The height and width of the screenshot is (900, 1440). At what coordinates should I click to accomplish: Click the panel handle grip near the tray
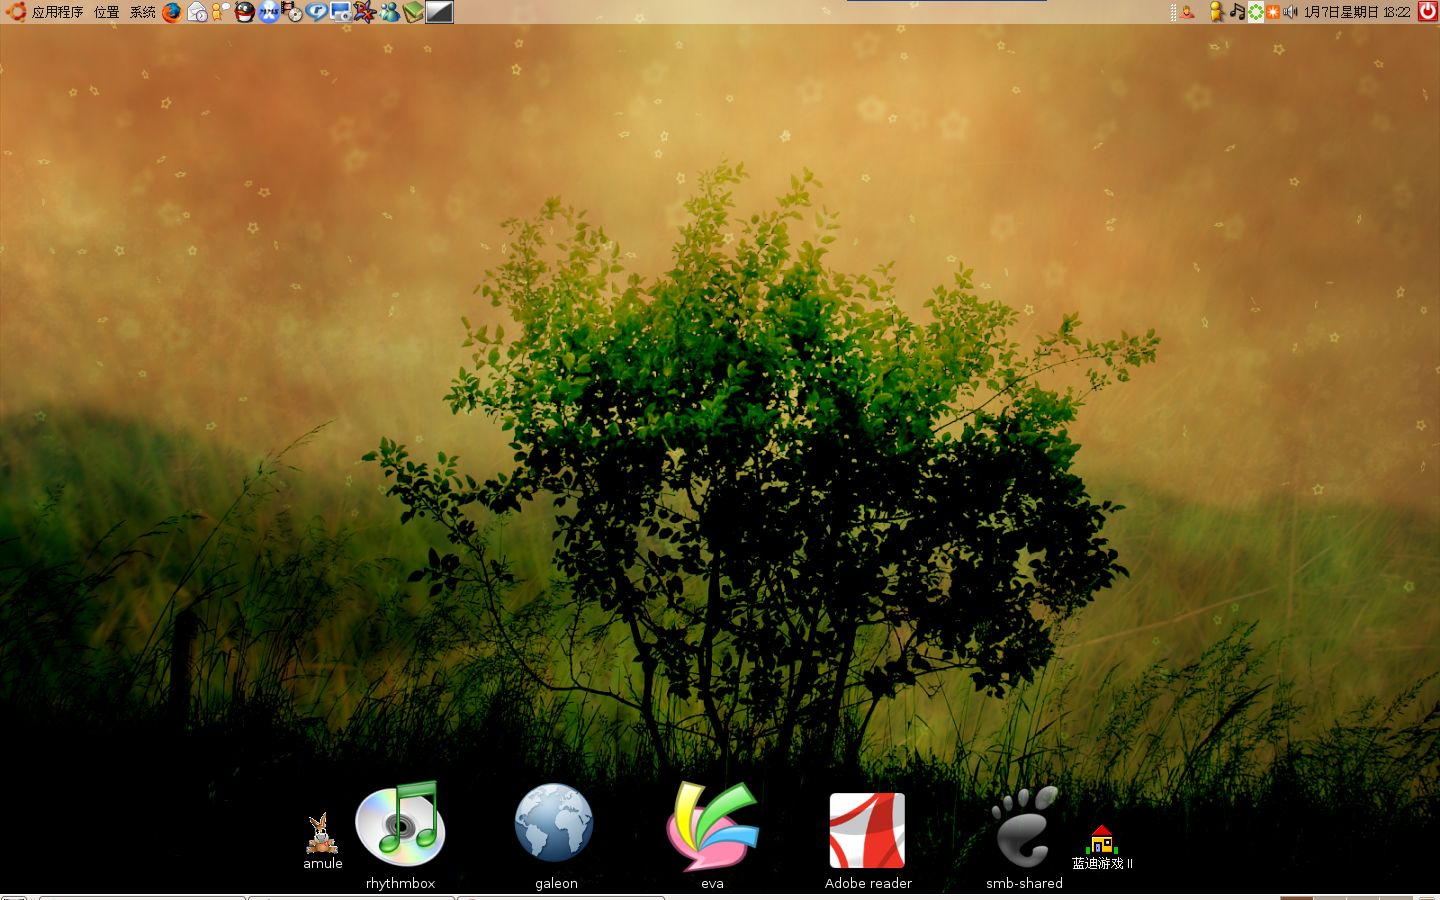coord(1173,12)
